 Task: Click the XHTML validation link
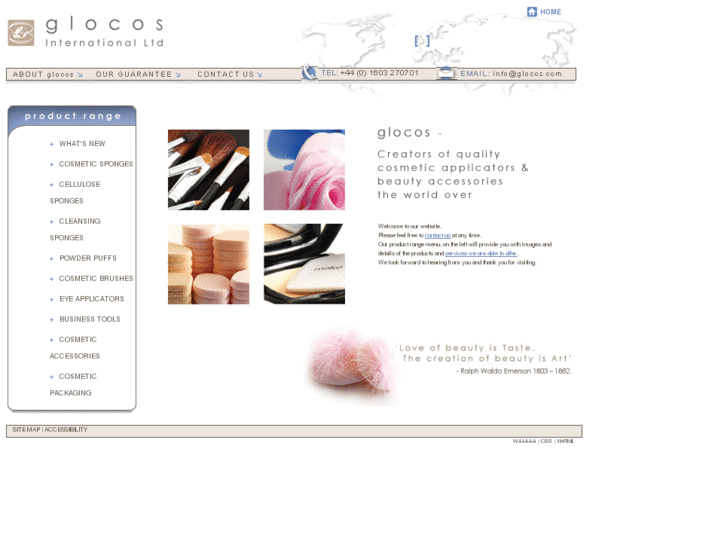click(x=565, y=441)
